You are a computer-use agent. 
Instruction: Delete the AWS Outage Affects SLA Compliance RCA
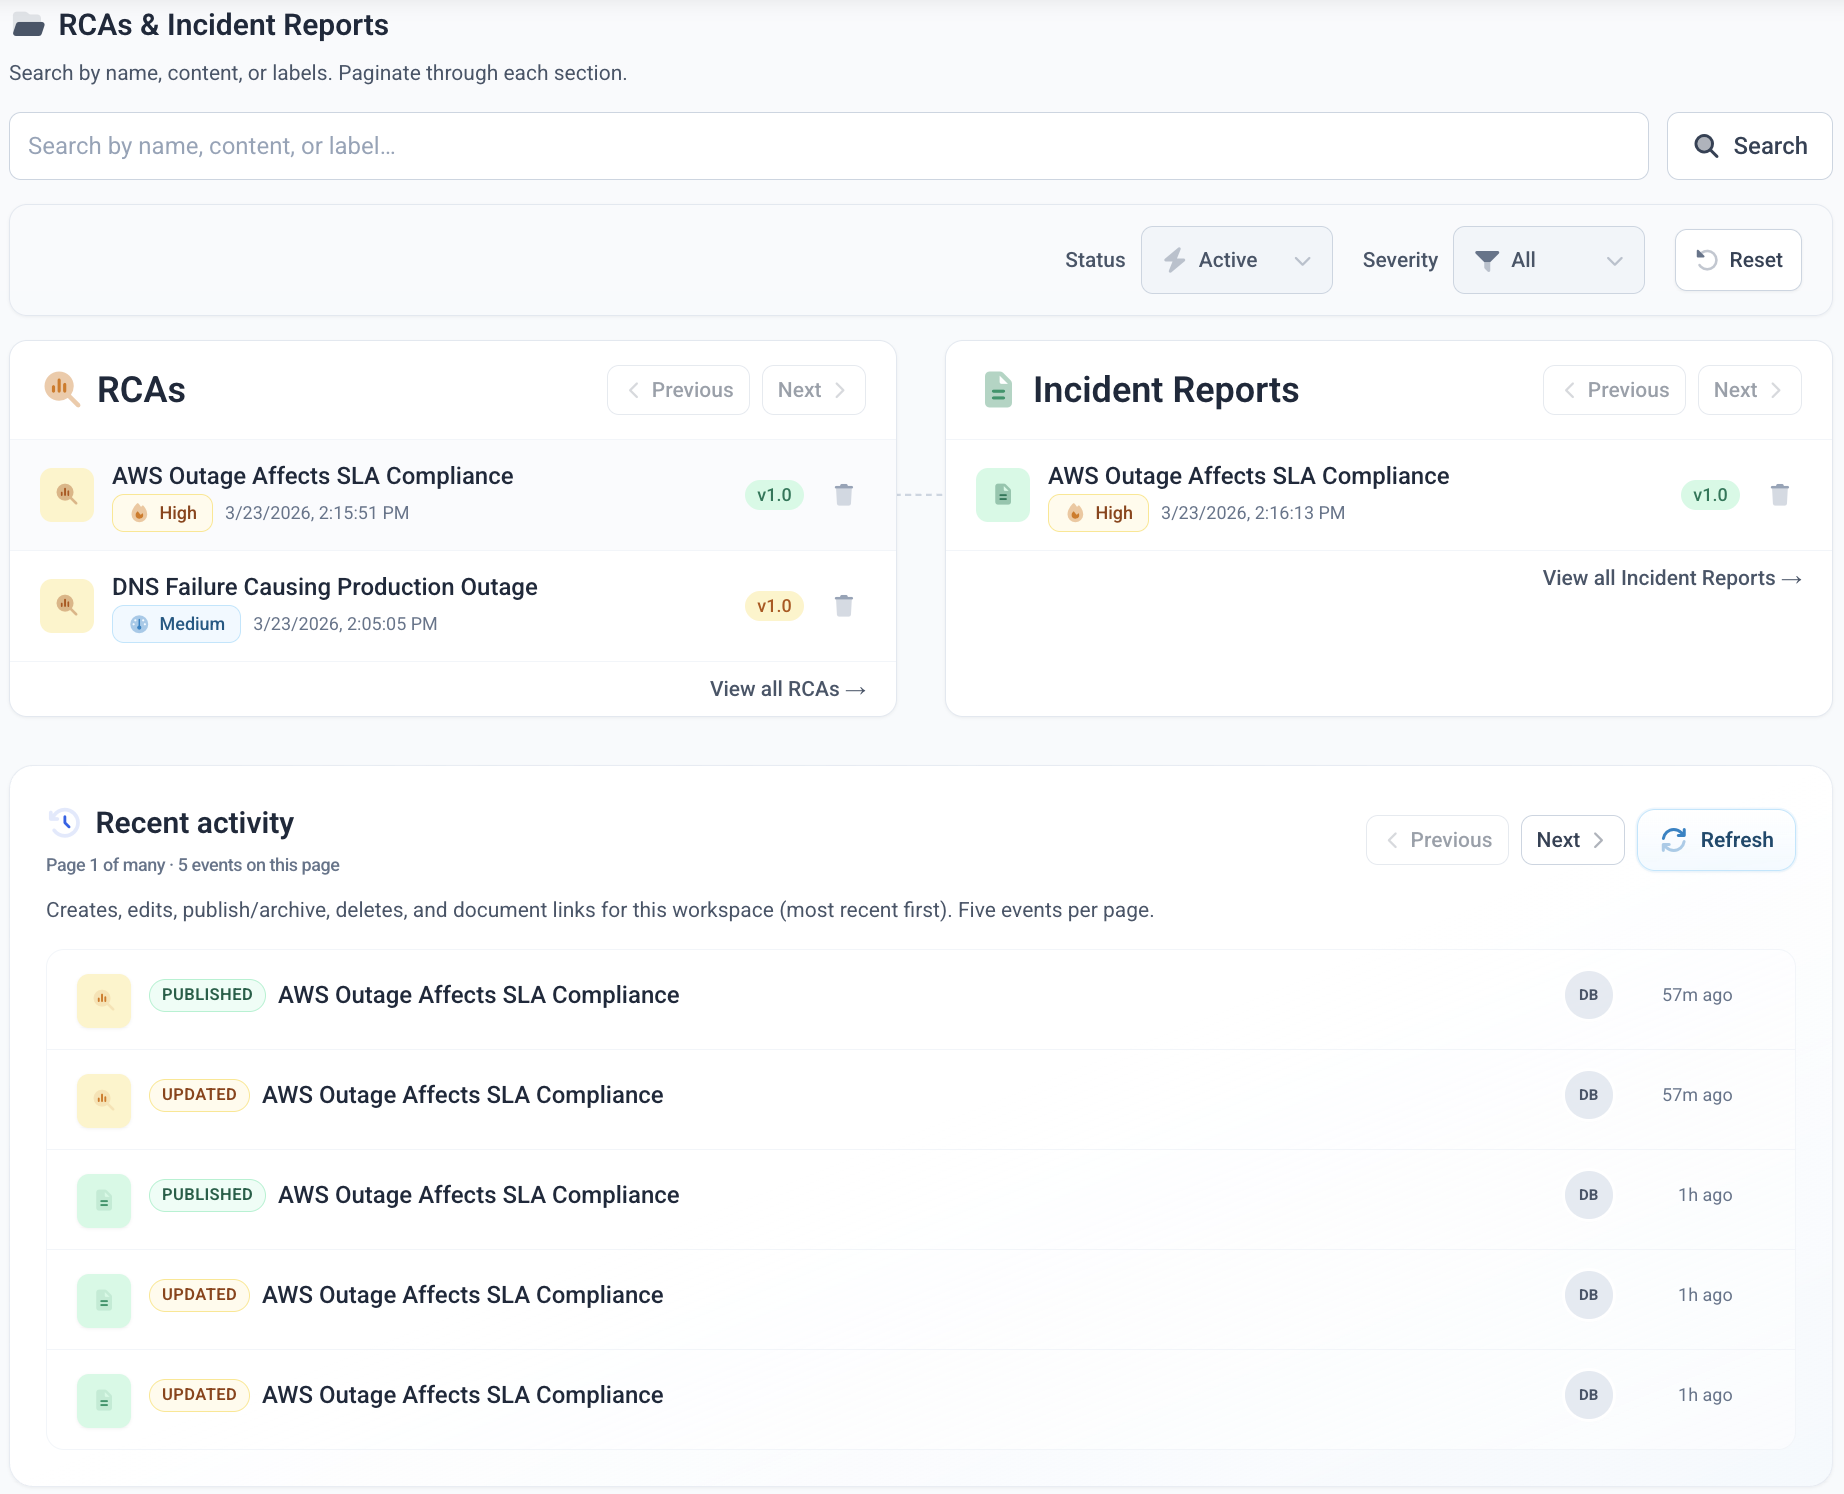pos(843,494)
